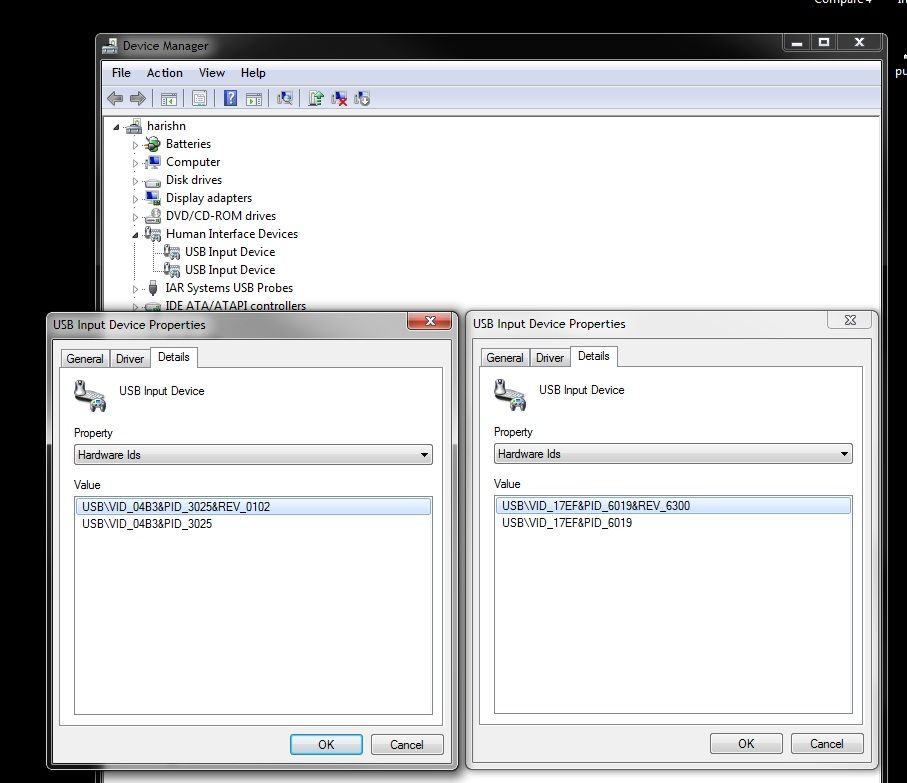
Task: Select Details tab in right Properties dialog
Action: (x=593, y=356)
